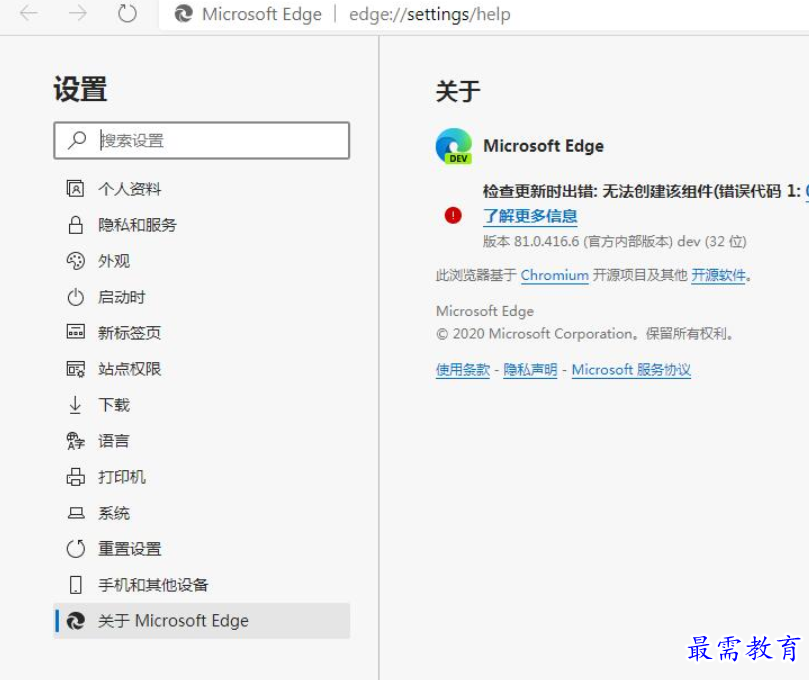
Task: Click the 关于 page heading
Action: pyautogui.click(x=458, y=91)
